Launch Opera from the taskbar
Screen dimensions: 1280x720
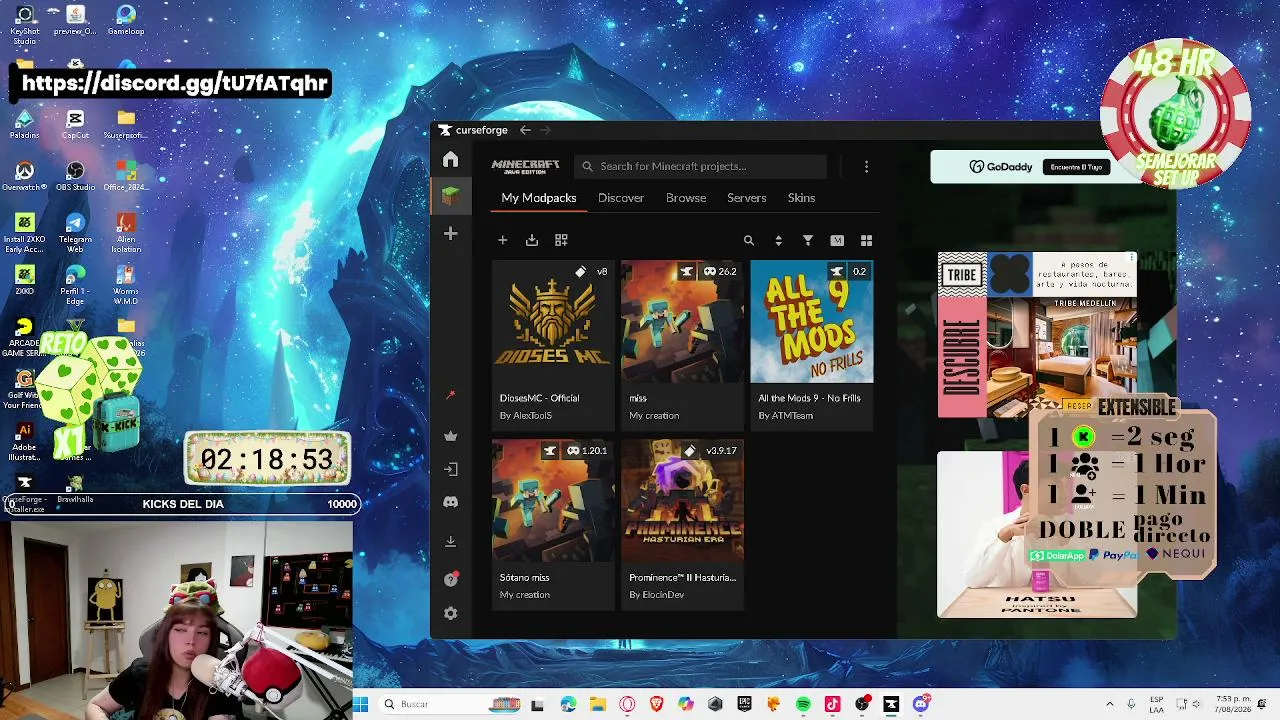pyautogui.click(x=627, y=704)
